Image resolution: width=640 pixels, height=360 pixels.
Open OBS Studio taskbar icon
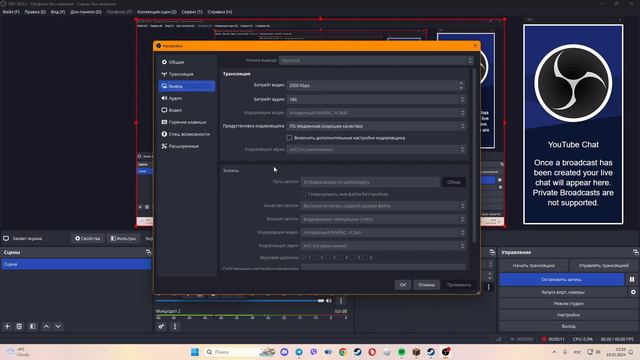coord(446,352)
